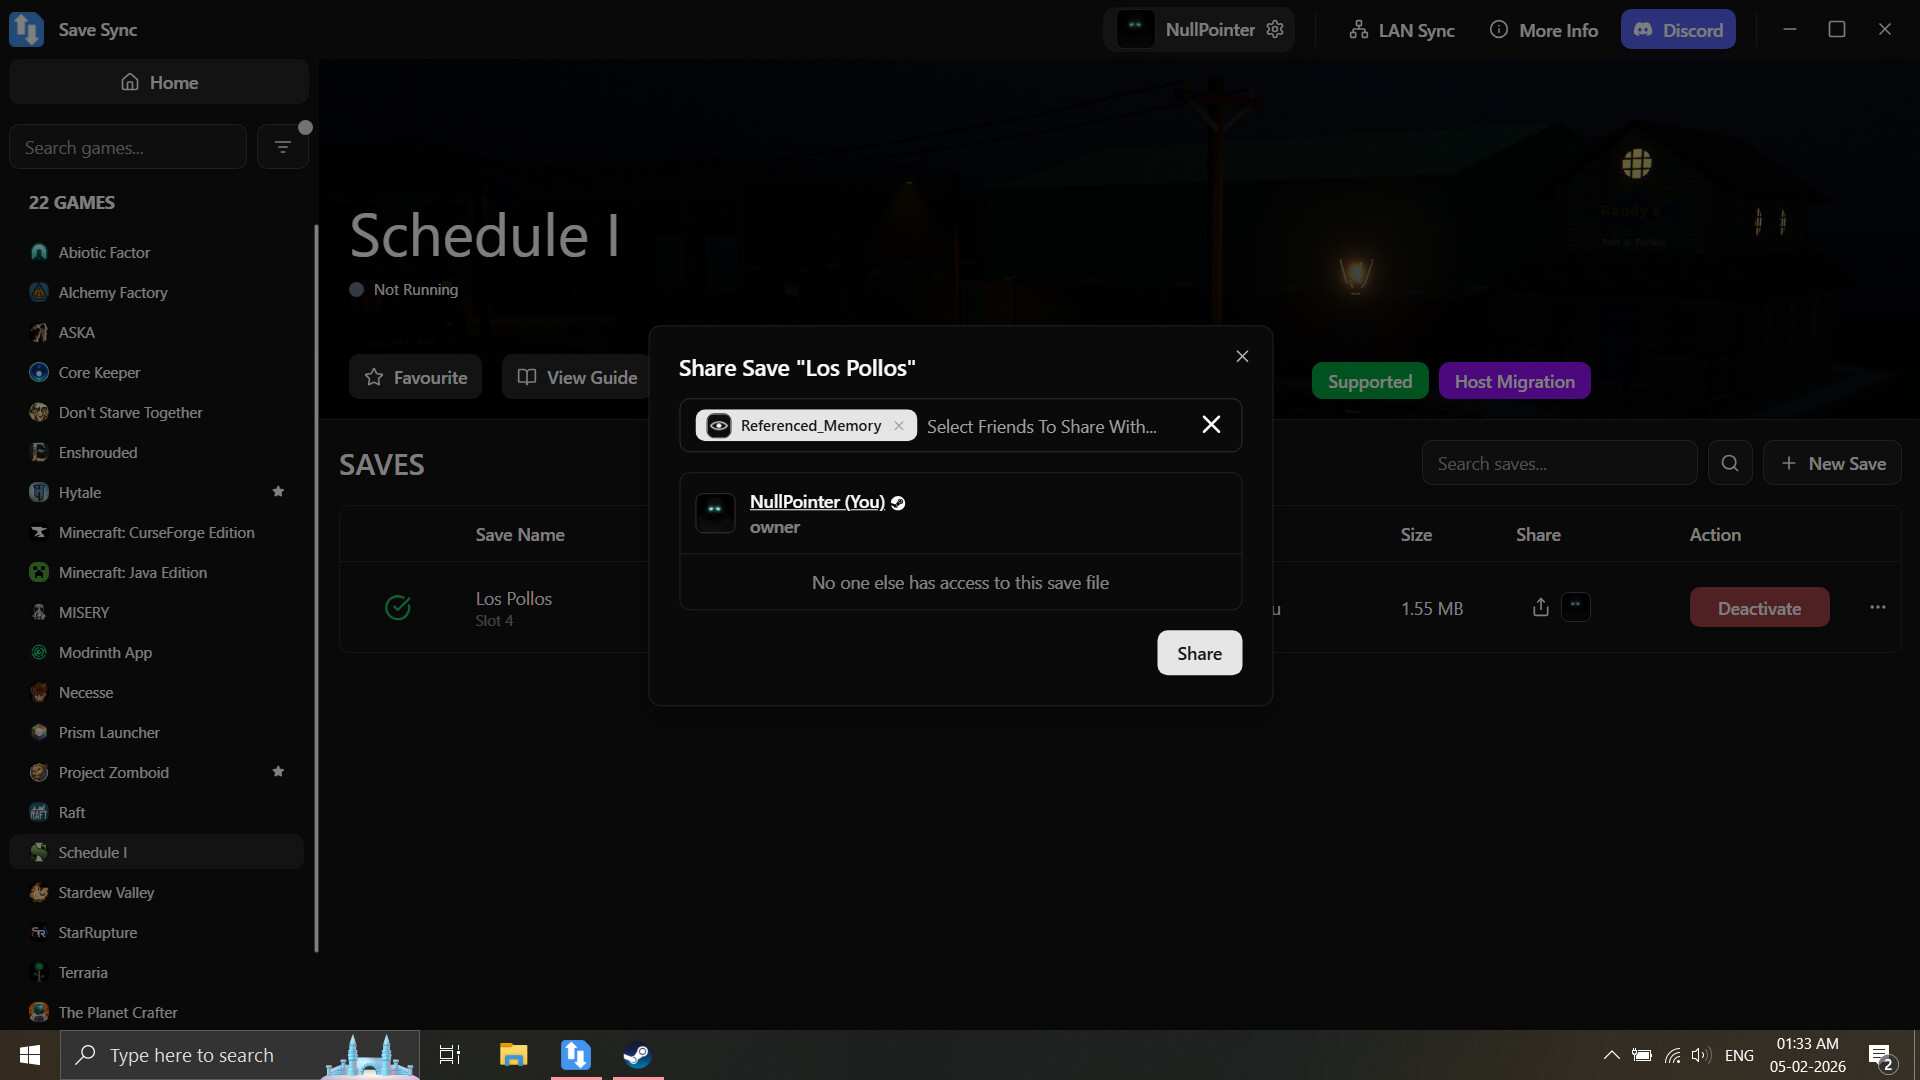Image resolution: width=1920 pixels, height=1080 pixels.
Task: Click the Home navigation button
Action: pyautogui.click(x=158, y=82)
